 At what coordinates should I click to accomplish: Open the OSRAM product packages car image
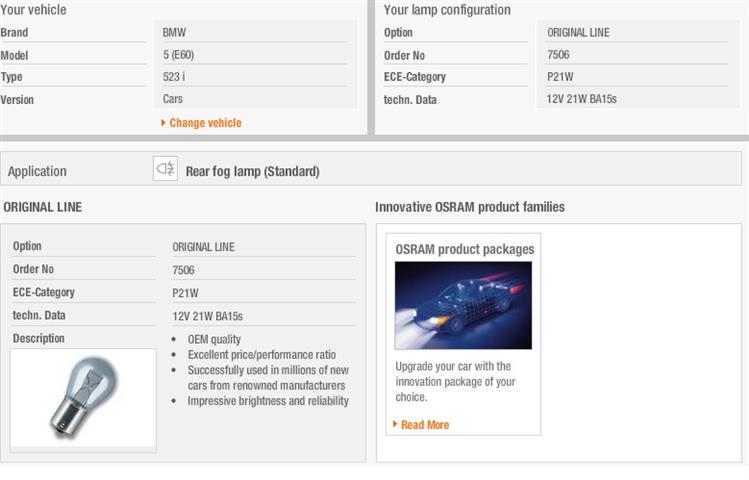pyautogui.click(x=463, y=305)
